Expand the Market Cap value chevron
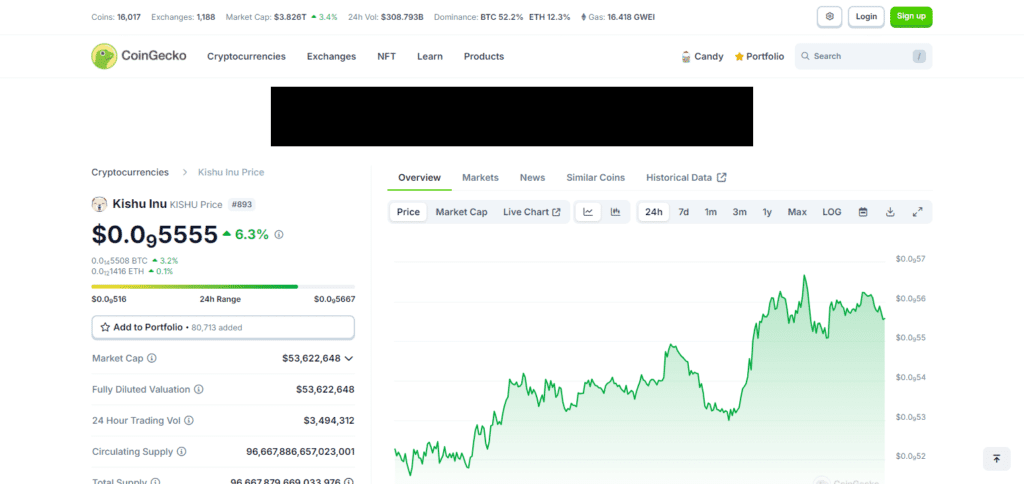This screenshot has height=484, width=1024. (x=349, y=359)
